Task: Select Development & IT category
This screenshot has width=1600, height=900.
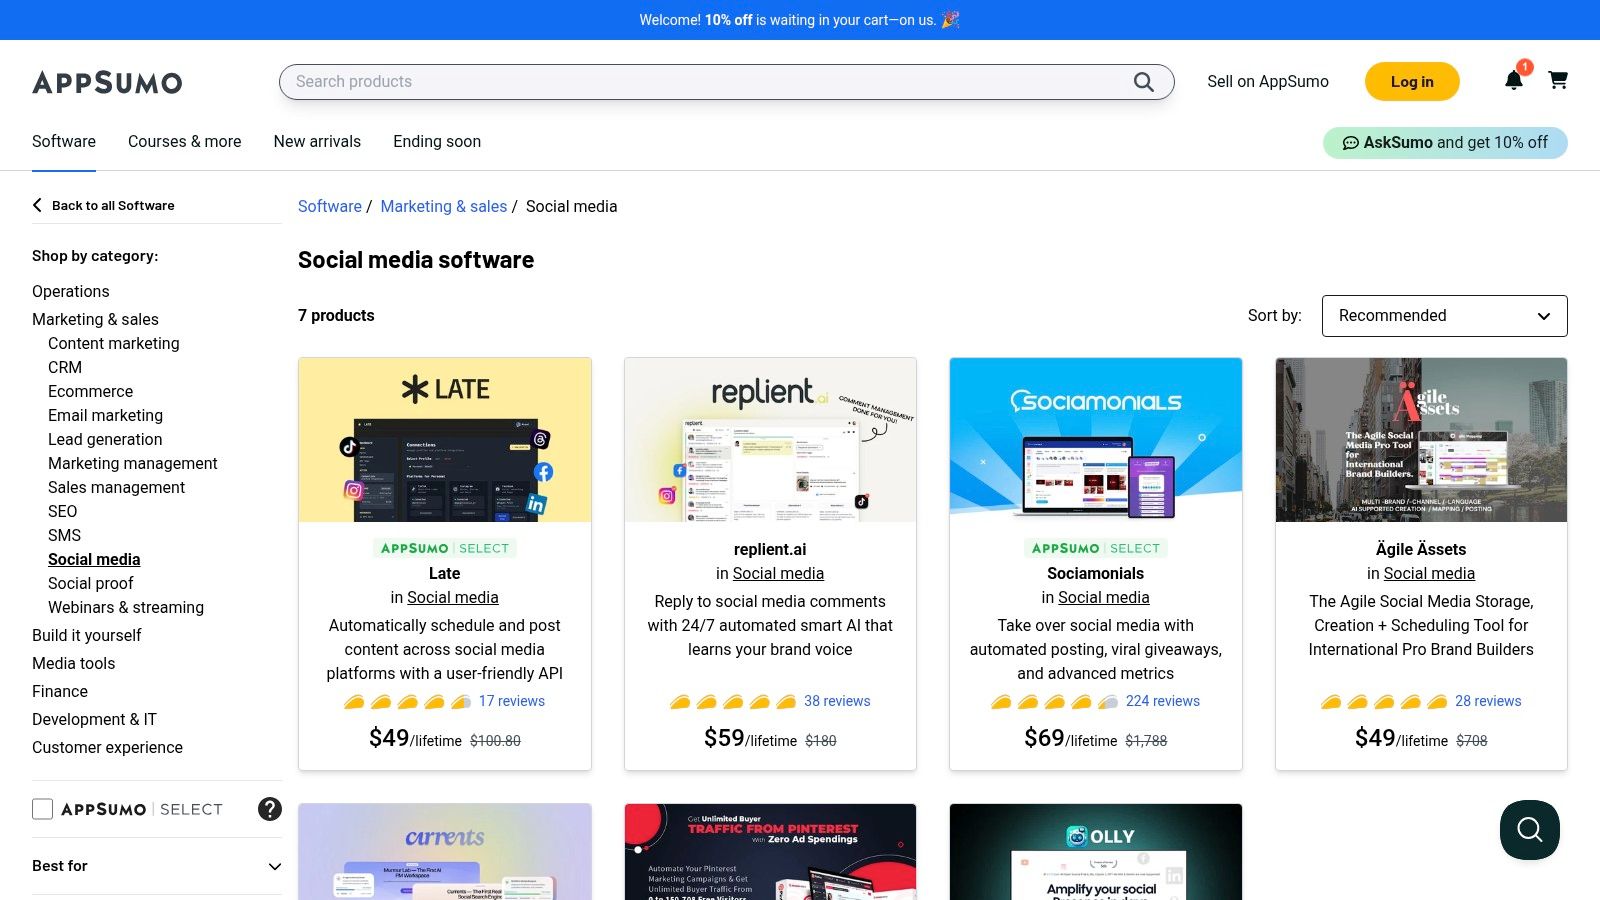Action: 94,719
